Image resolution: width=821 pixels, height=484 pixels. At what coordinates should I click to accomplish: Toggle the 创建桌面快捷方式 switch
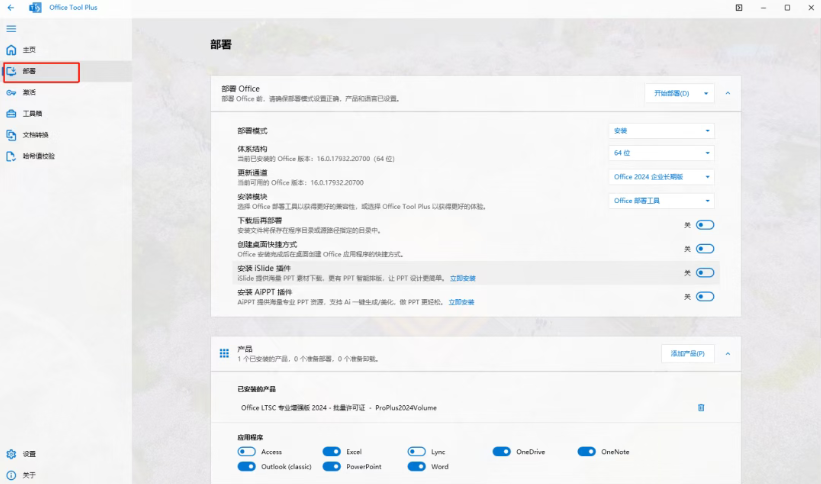coord(705,249)
